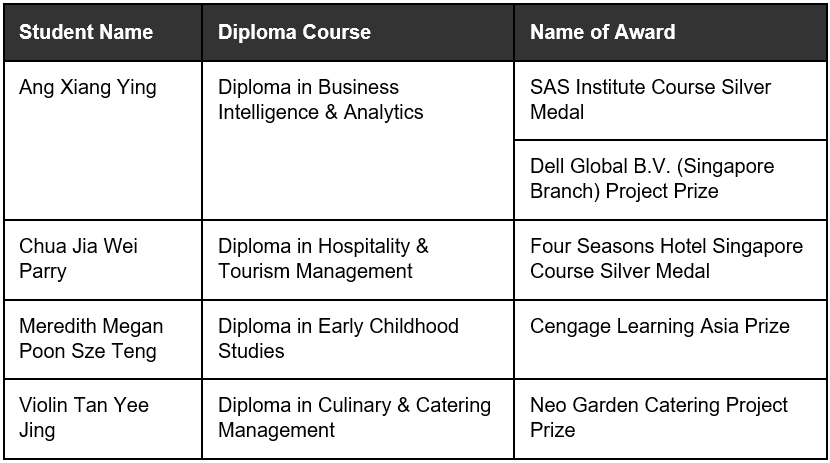Click the word Catering in the Culinary course cell
The height and width of the screenshot is (463, 830).
[453, 406]
